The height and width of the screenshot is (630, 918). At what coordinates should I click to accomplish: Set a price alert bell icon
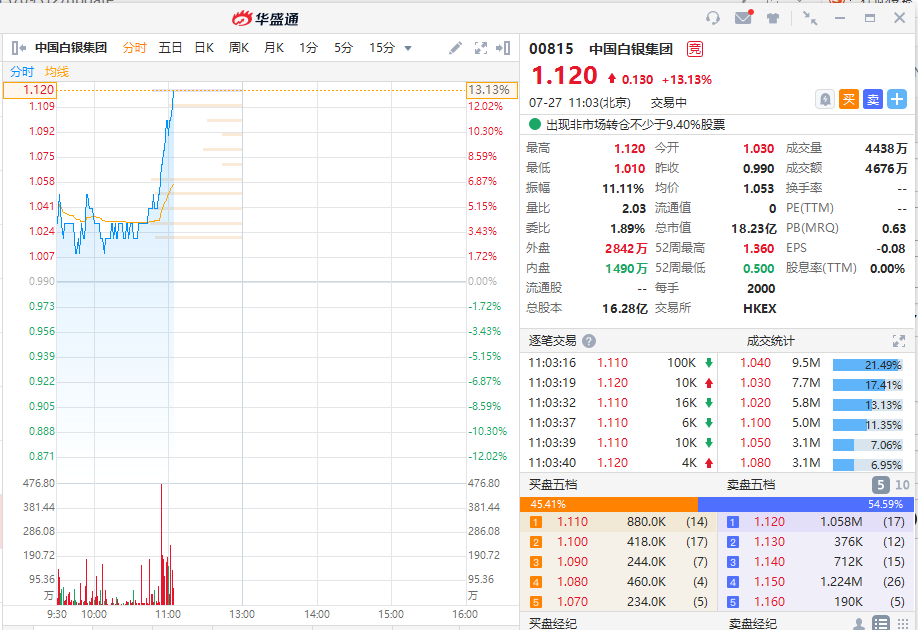[825, 100]
